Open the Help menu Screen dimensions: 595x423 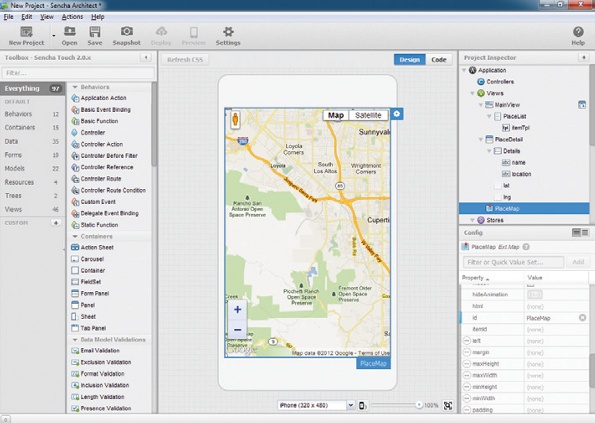coord(98,17)
